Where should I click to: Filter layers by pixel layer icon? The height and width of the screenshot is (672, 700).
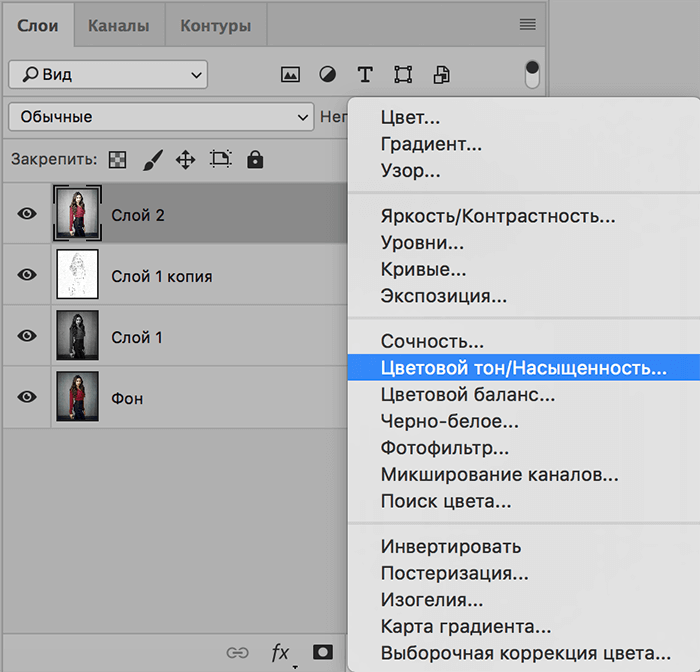pyautogui.click(x=290, y=75)
